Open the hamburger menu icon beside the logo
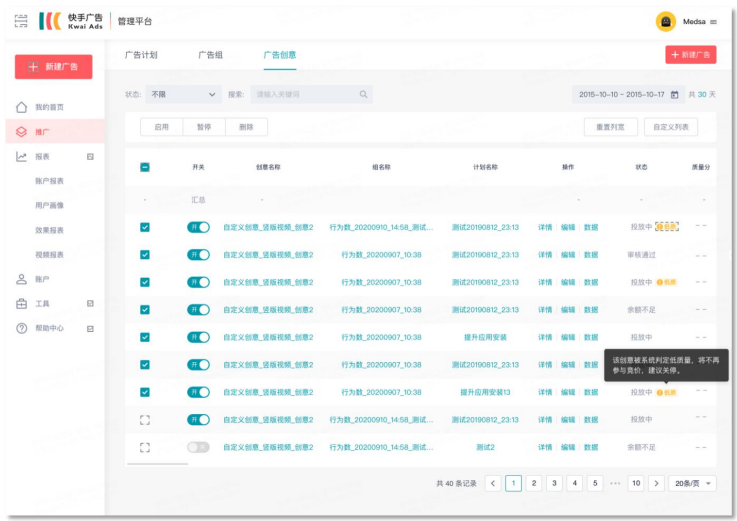The height and width of the screenshot is (521, 737). coord(21,21)
